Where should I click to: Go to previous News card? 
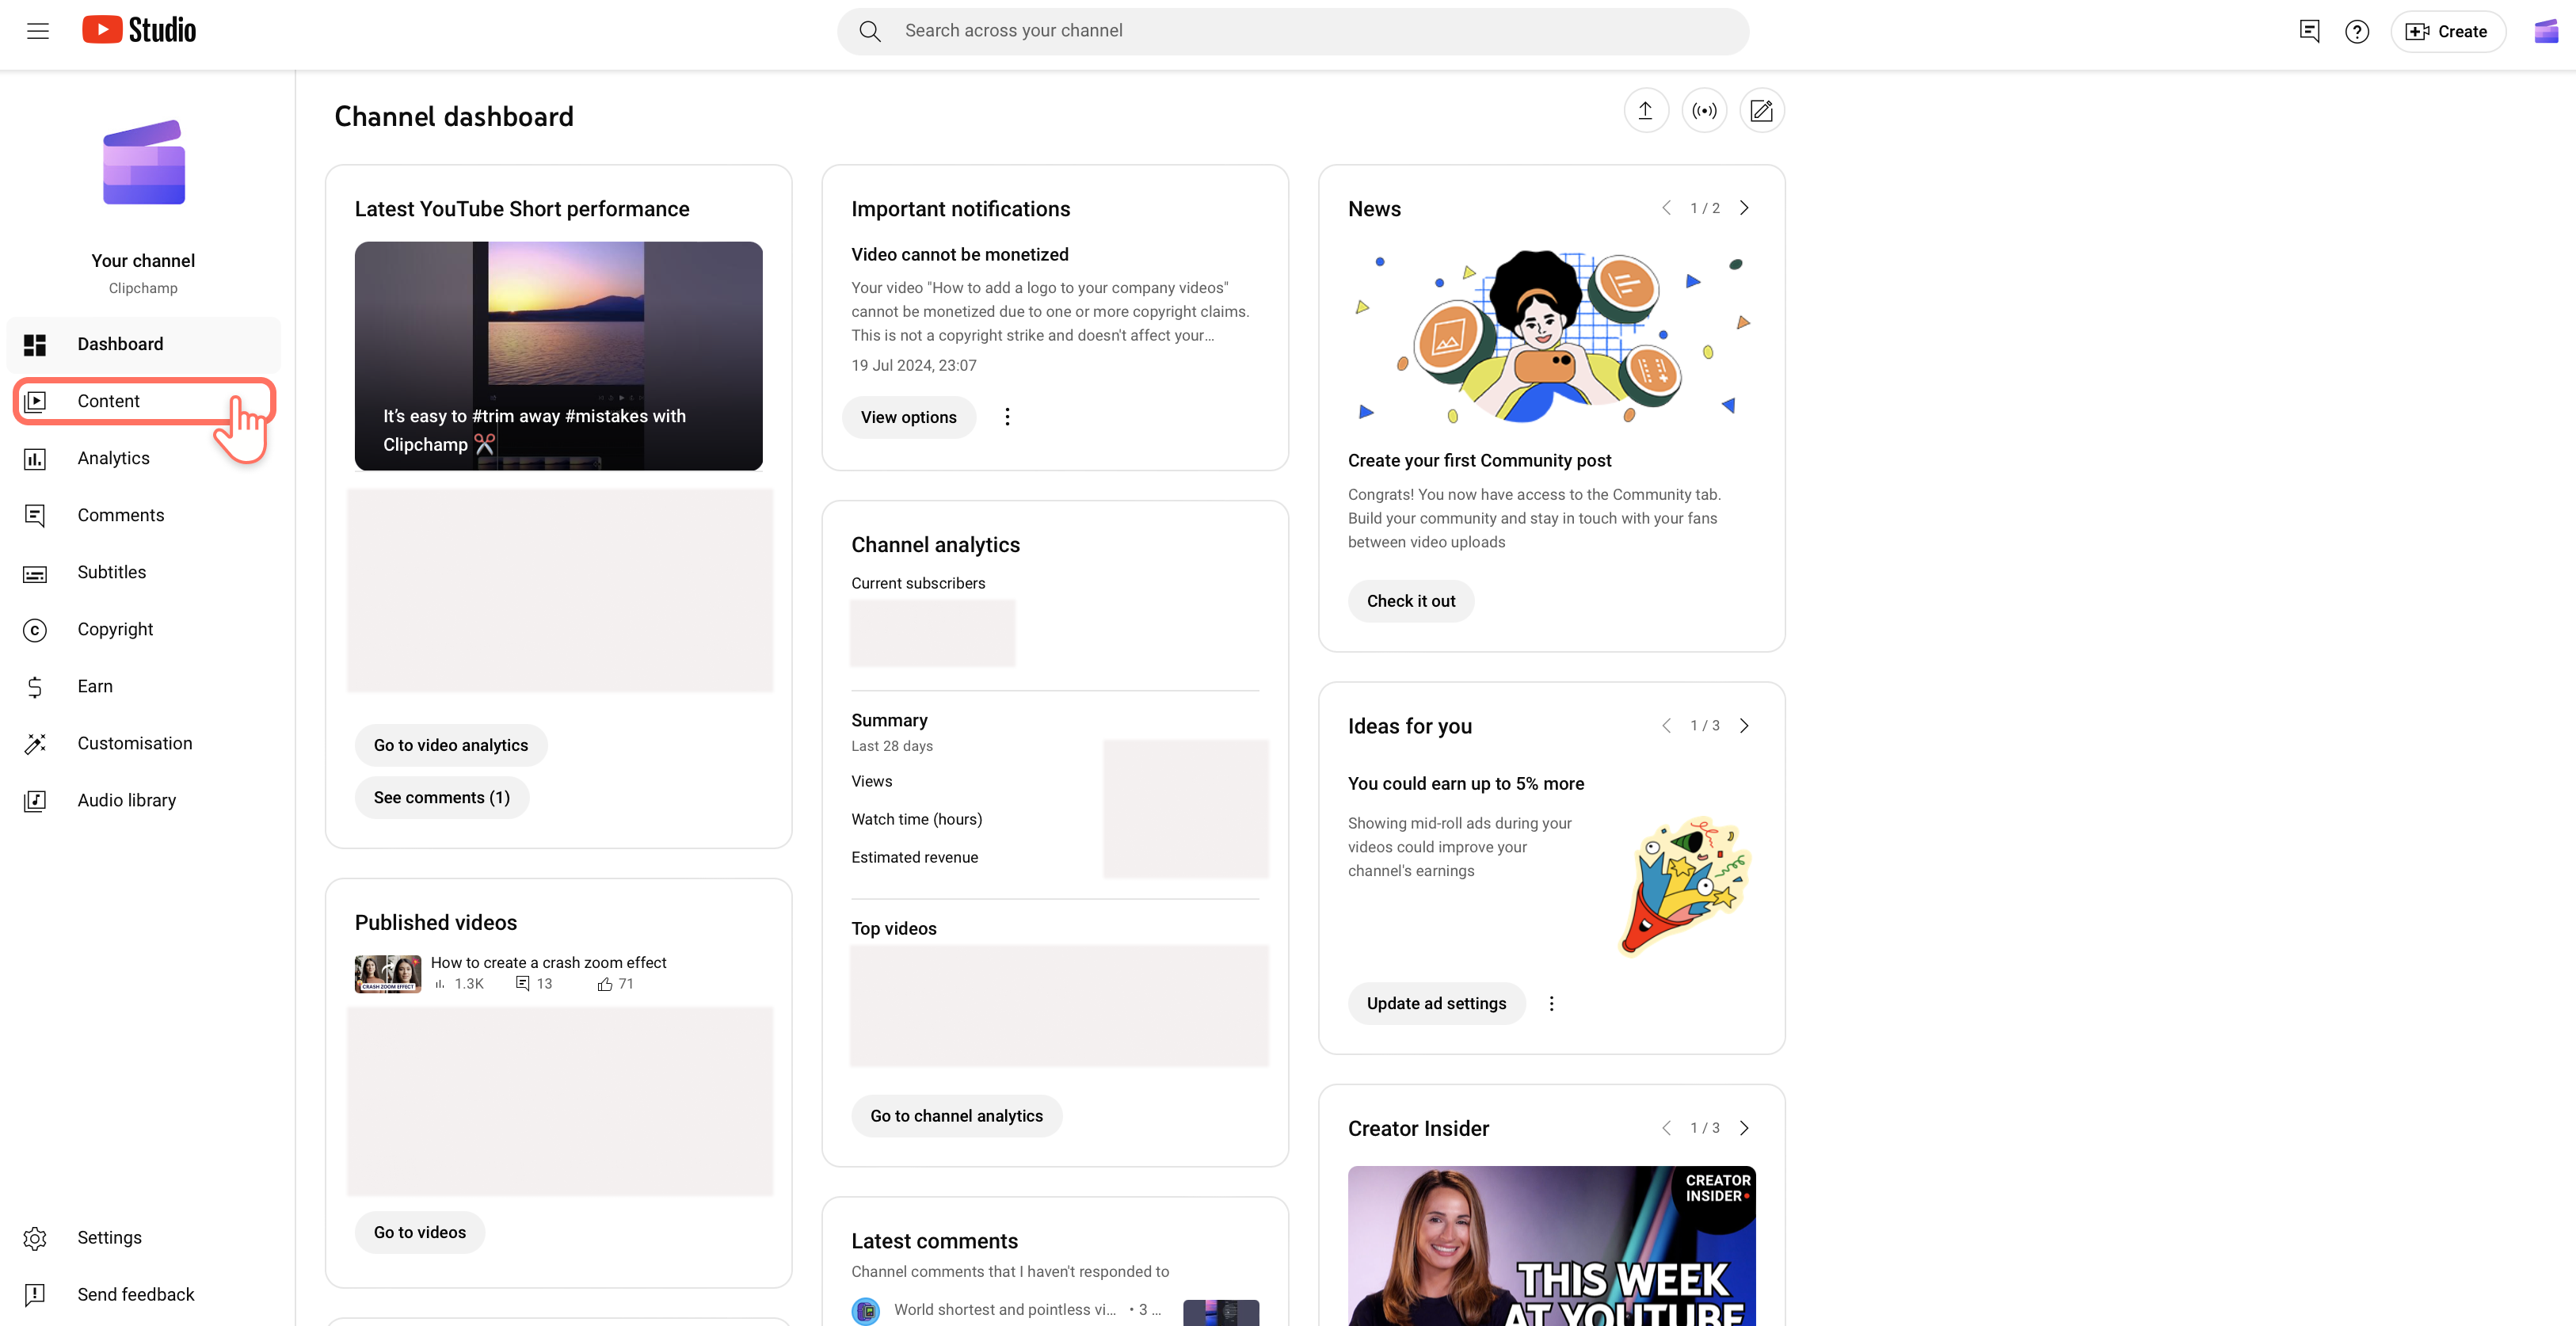[1666, 208]
